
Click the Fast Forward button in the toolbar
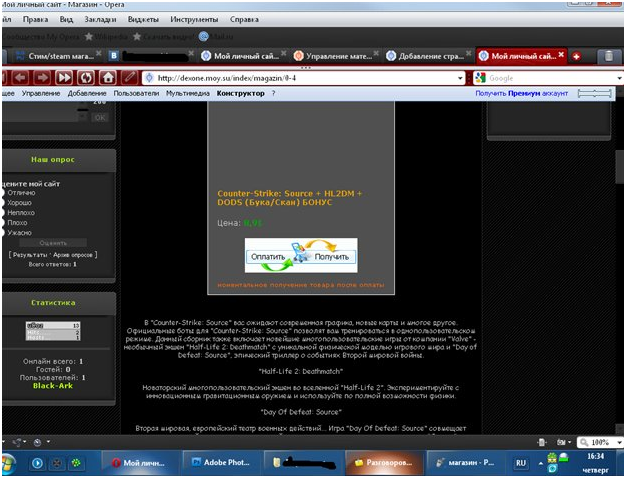pos(64,77)
